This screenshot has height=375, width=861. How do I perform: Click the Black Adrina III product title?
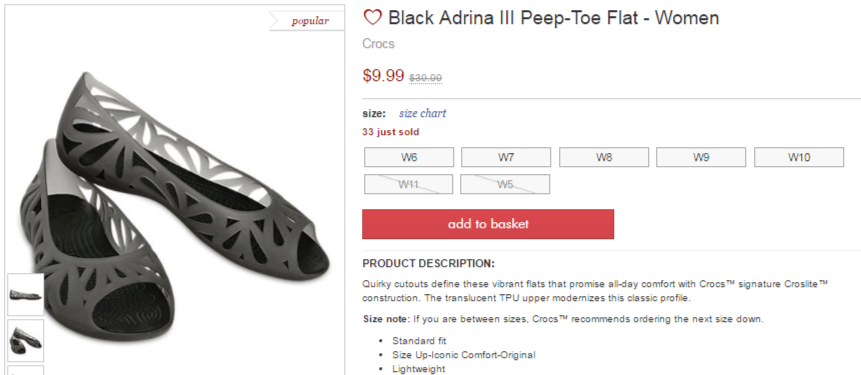click(x=554, y=18)
